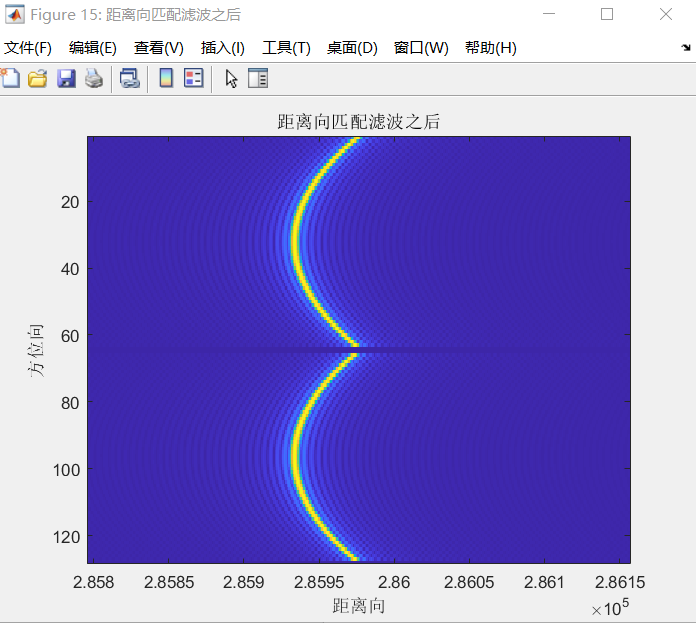The width and height of the screenshot is (696, 623).
Task: Print the figure with the printer icon
Action: (x=94, y=79)
